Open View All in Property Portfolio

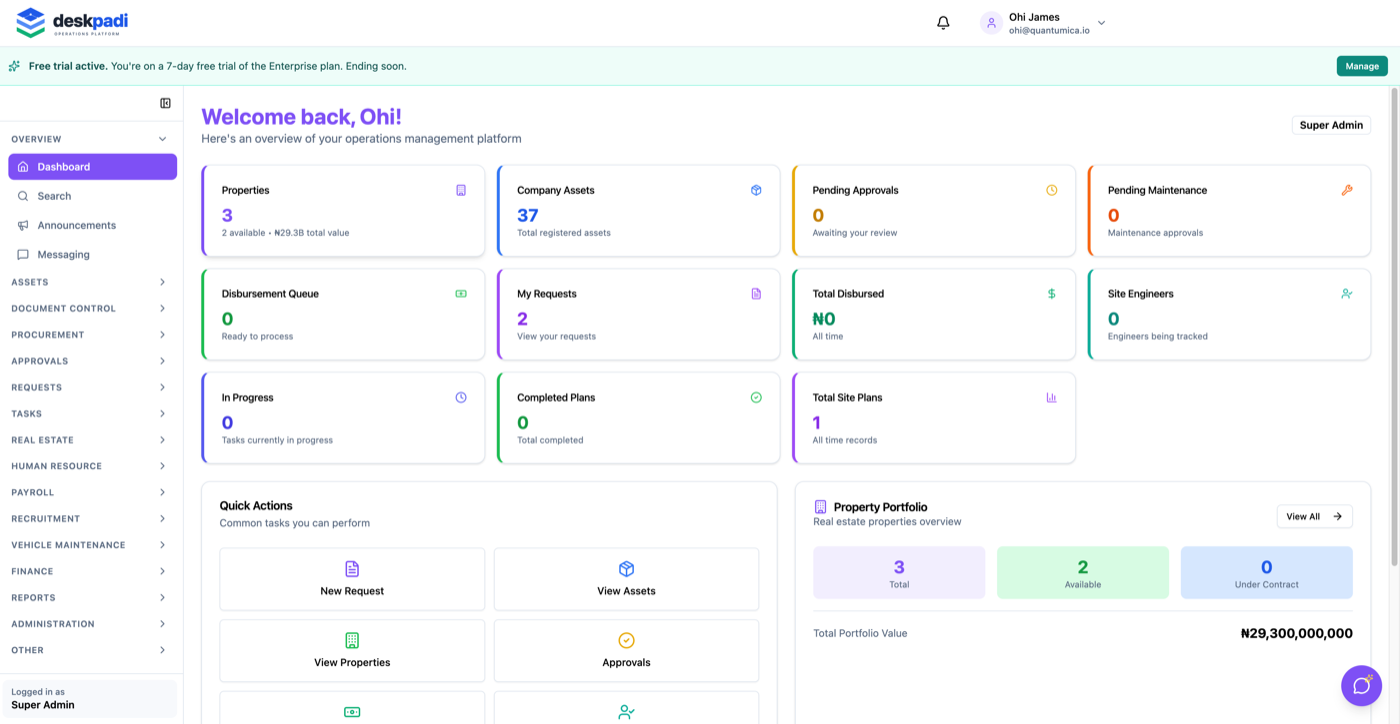click(x=1314, y=516)
